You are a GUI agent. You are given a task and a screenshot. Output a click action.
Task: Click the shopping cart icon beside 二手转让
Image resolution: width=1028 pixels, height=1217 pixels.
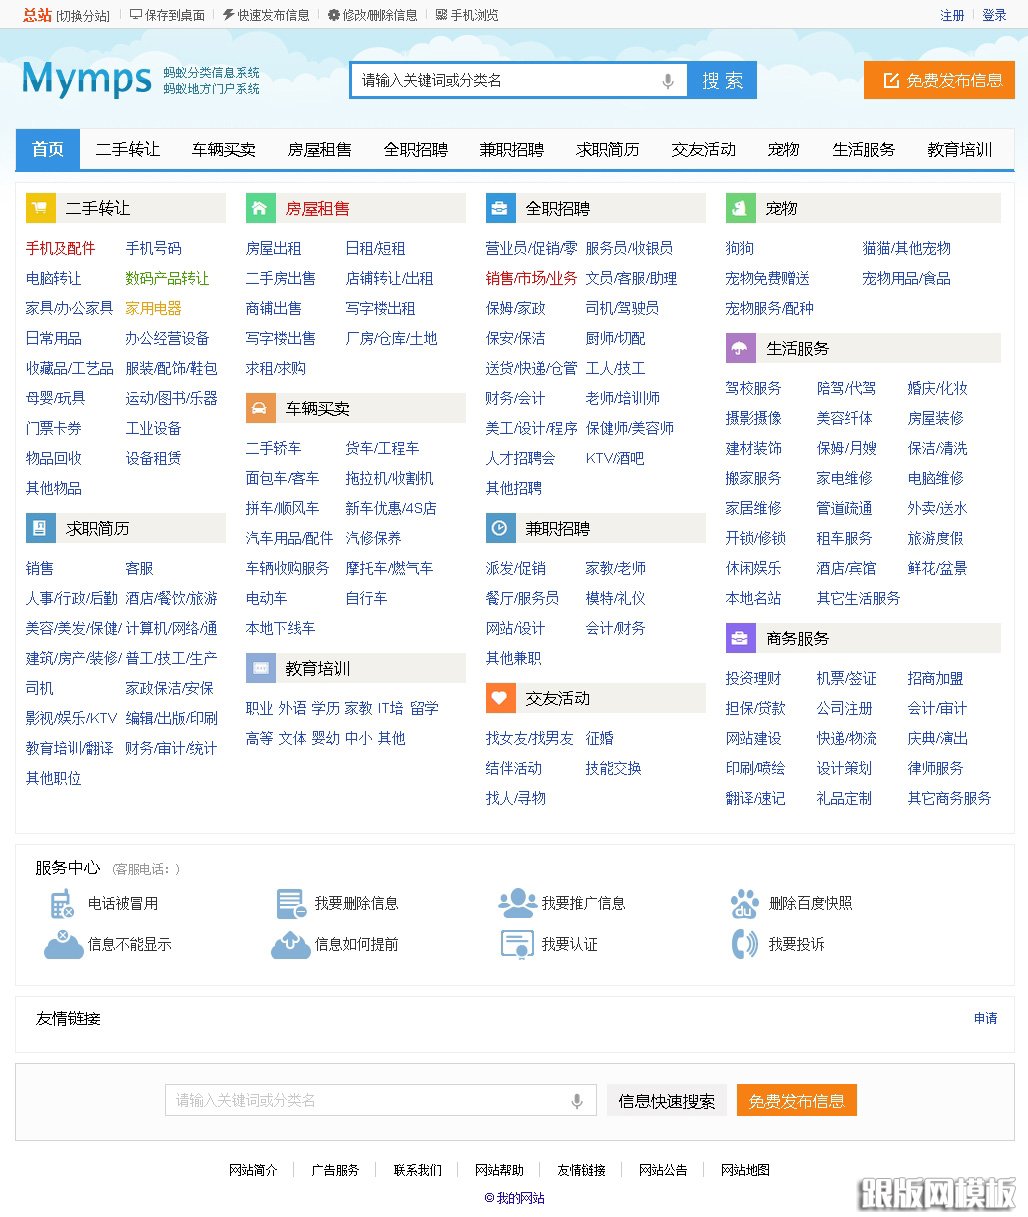[40, 208]
